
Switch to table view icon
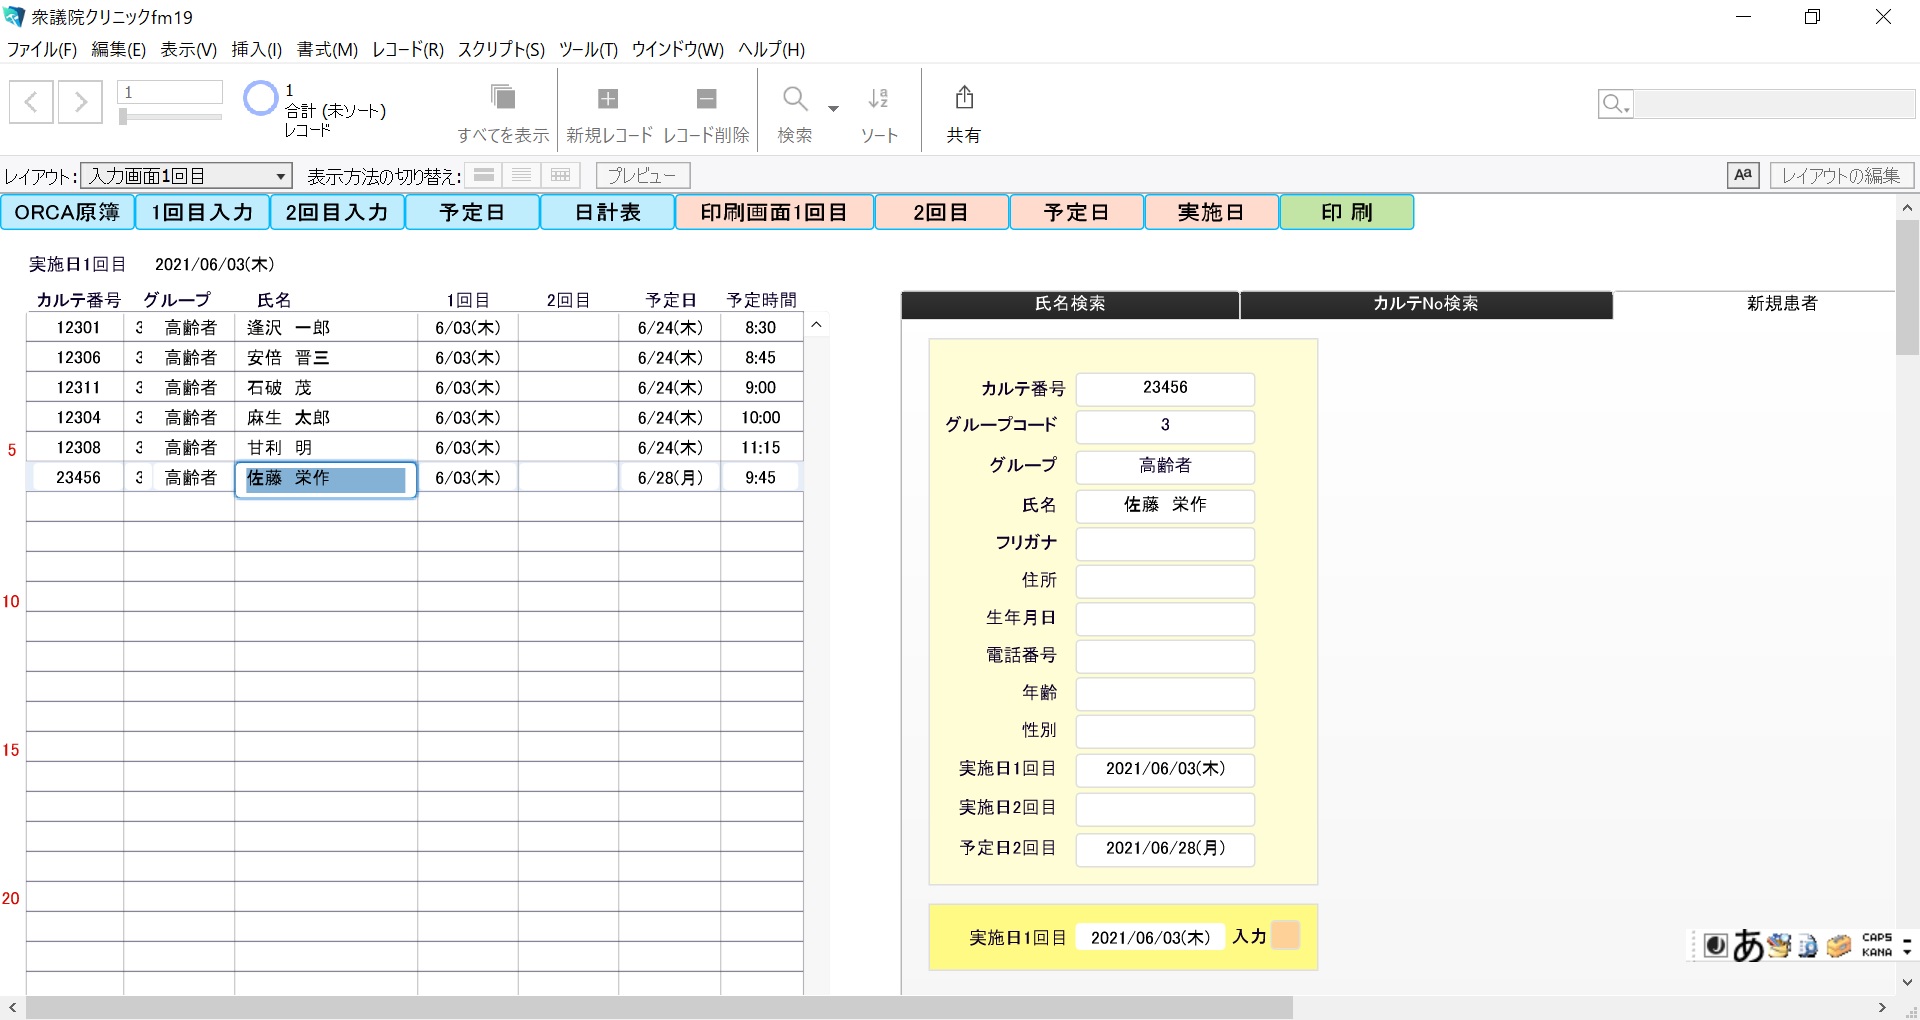(561, 176)
